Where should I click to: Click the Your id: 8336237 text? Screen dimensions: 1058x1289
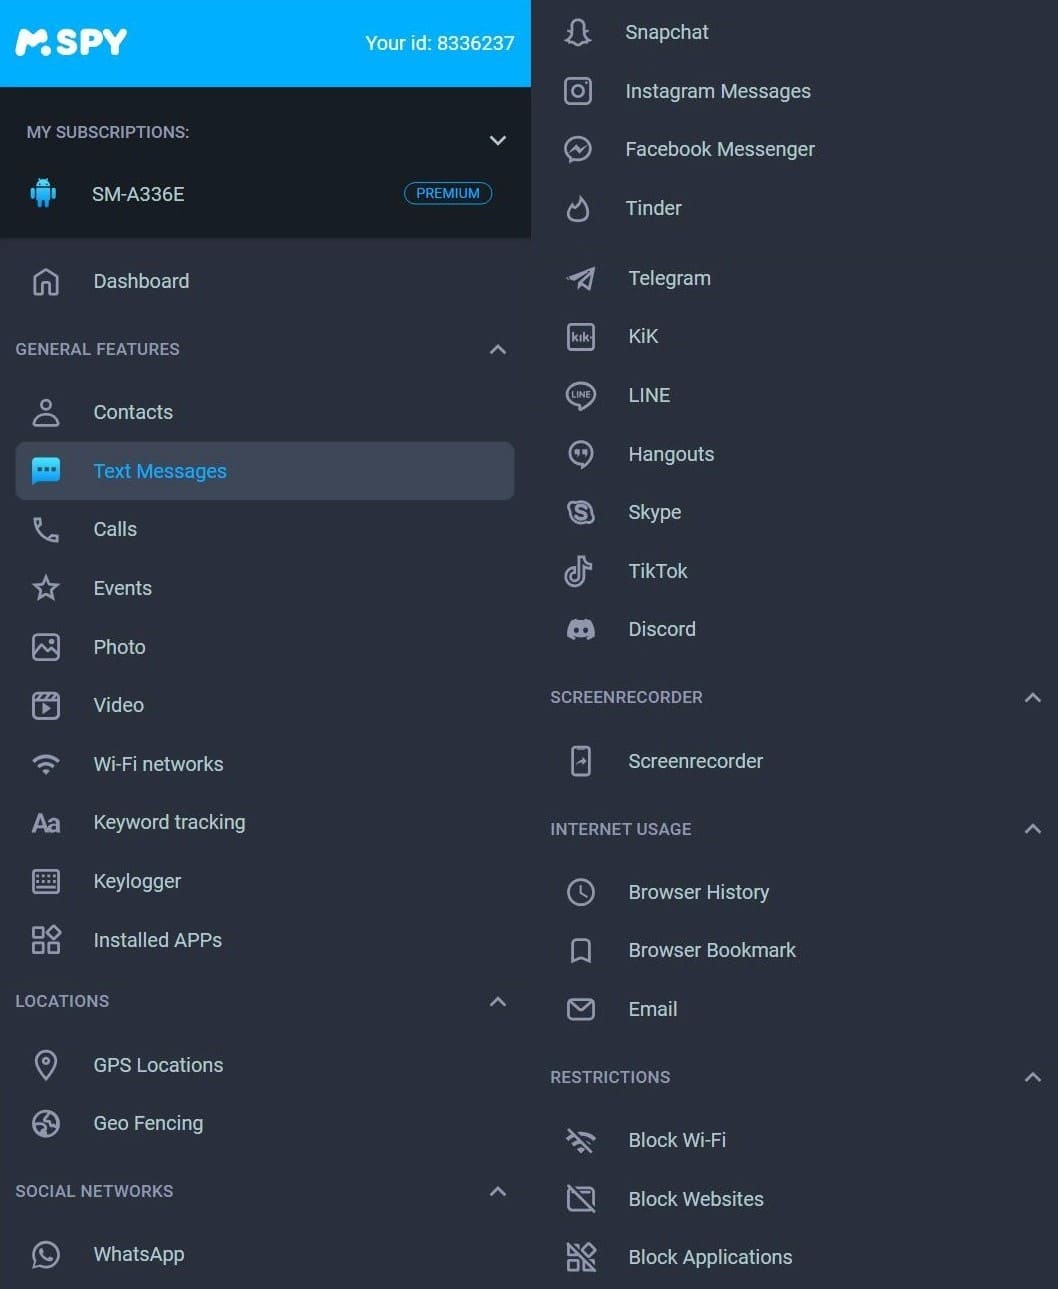[x=440, y=43]
